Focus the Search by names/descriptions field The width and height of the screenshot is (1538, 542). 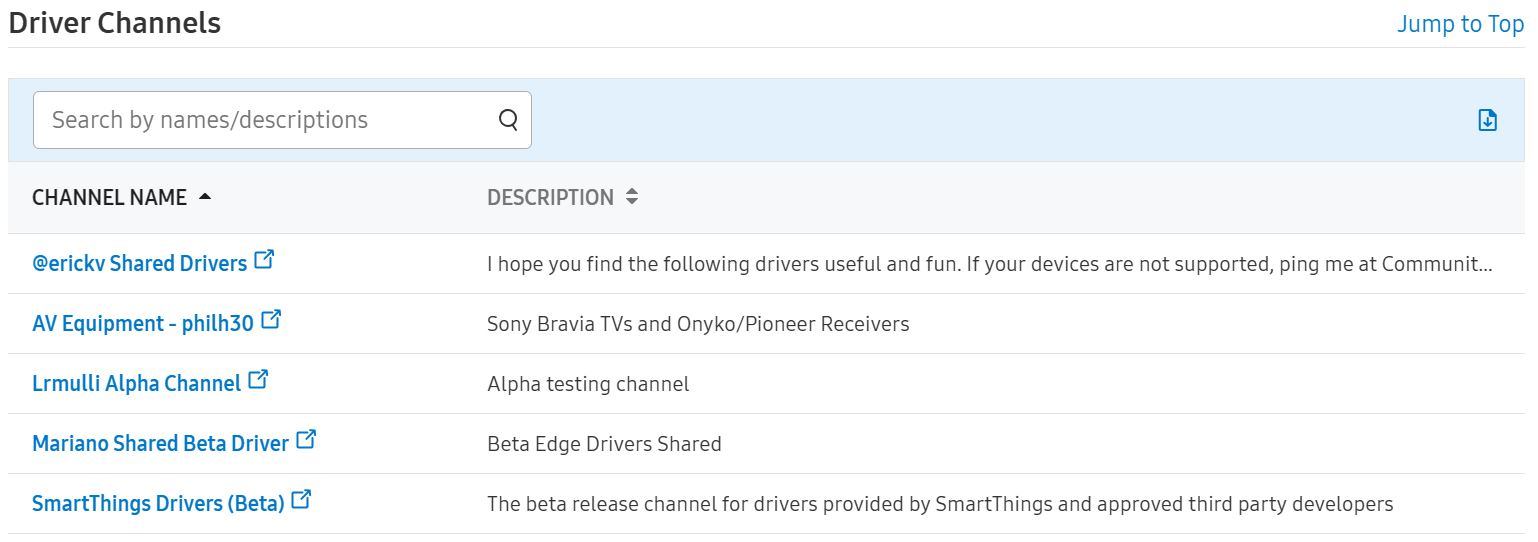(282, 120)
